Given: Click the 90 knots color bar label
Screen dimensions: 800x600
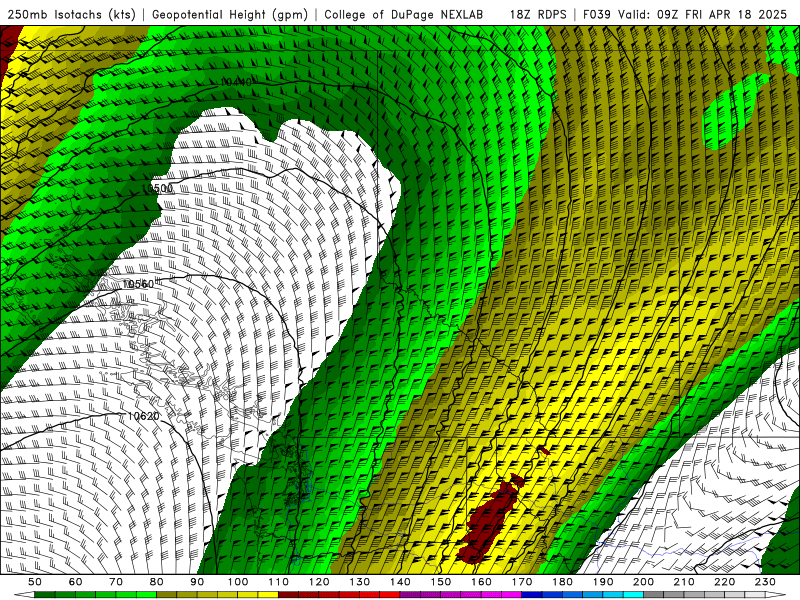Looking at the screenshot, I should 197,582.
